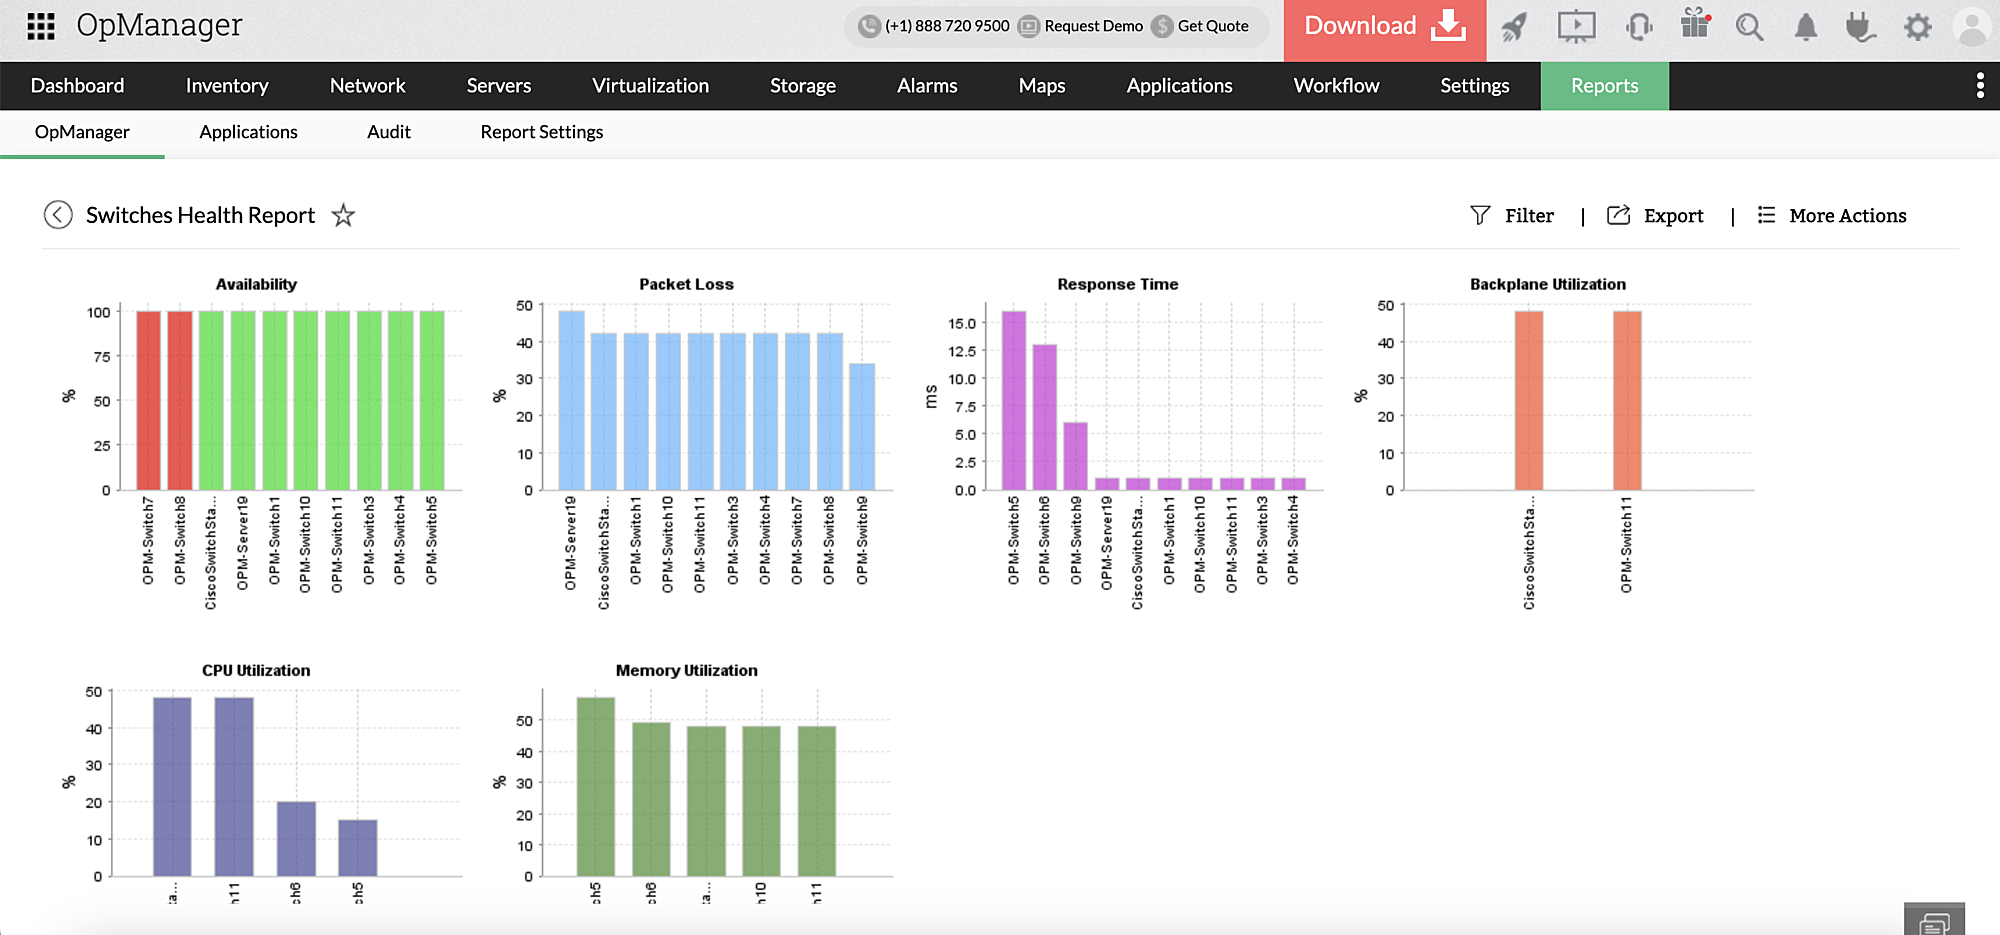2000x935 pixels.
Task: Click the Download button
Action: 1384,25
